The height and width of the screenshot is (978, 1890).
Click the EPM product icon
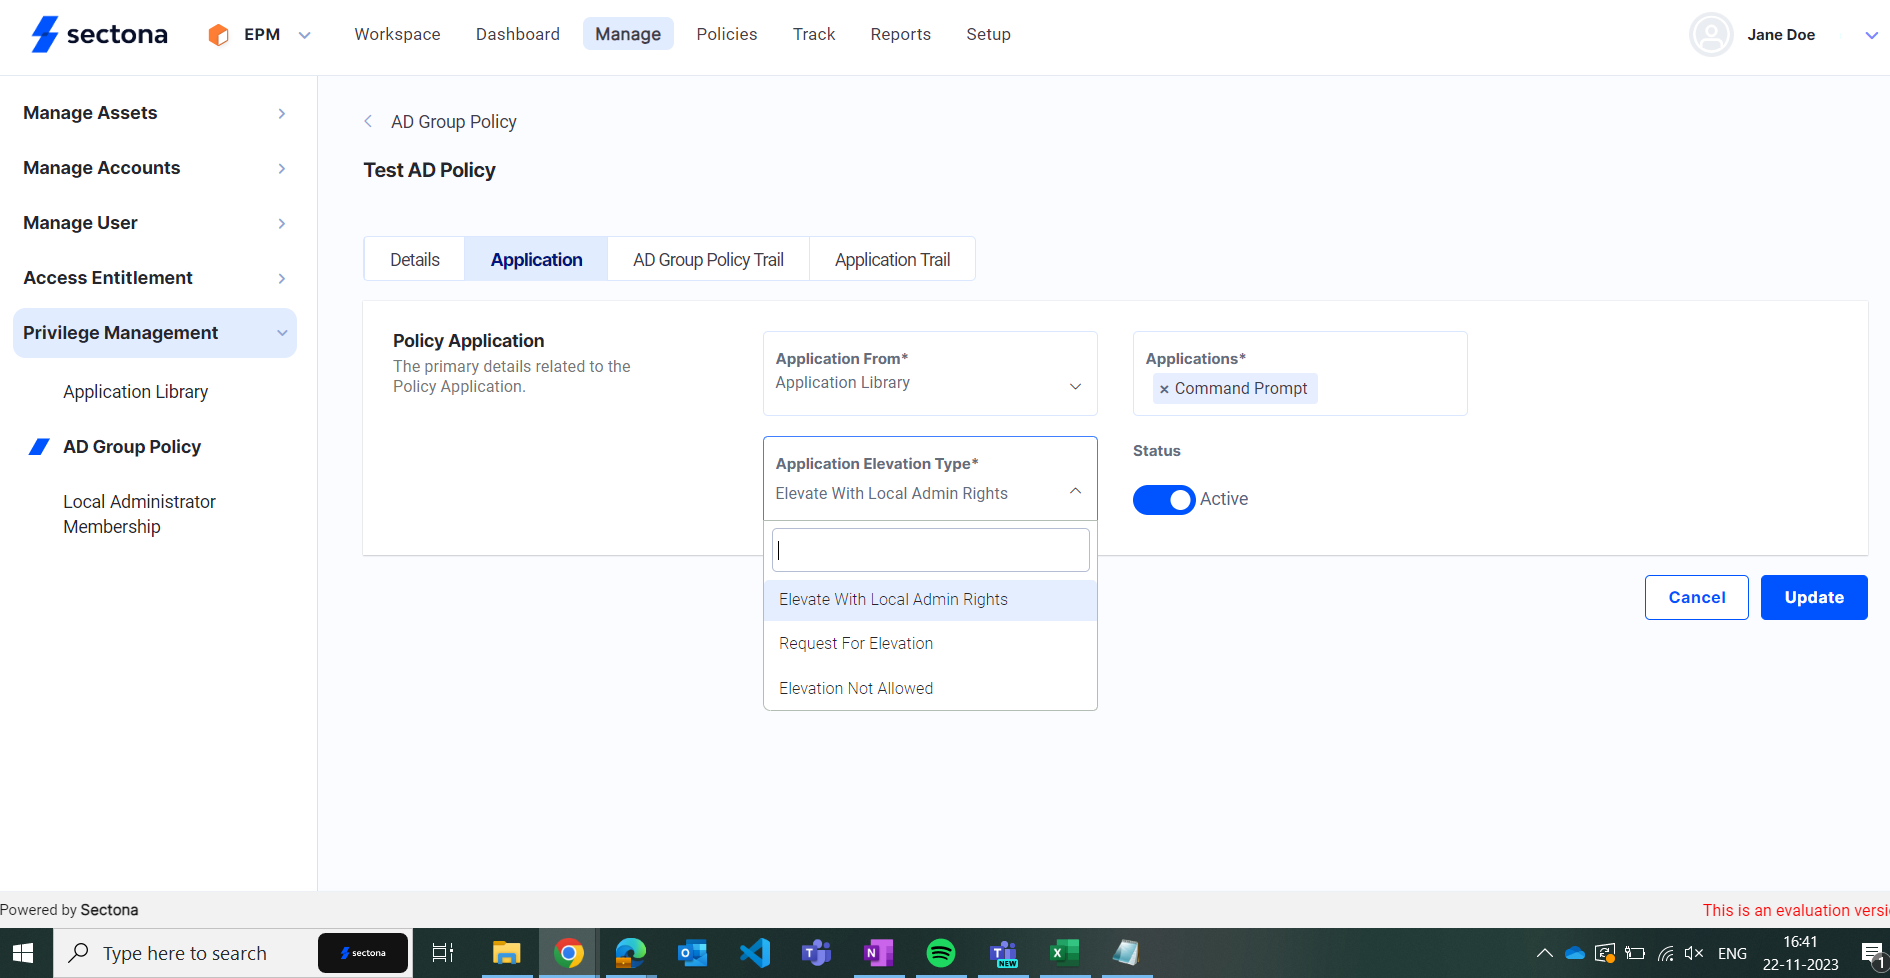click(218, 33)
